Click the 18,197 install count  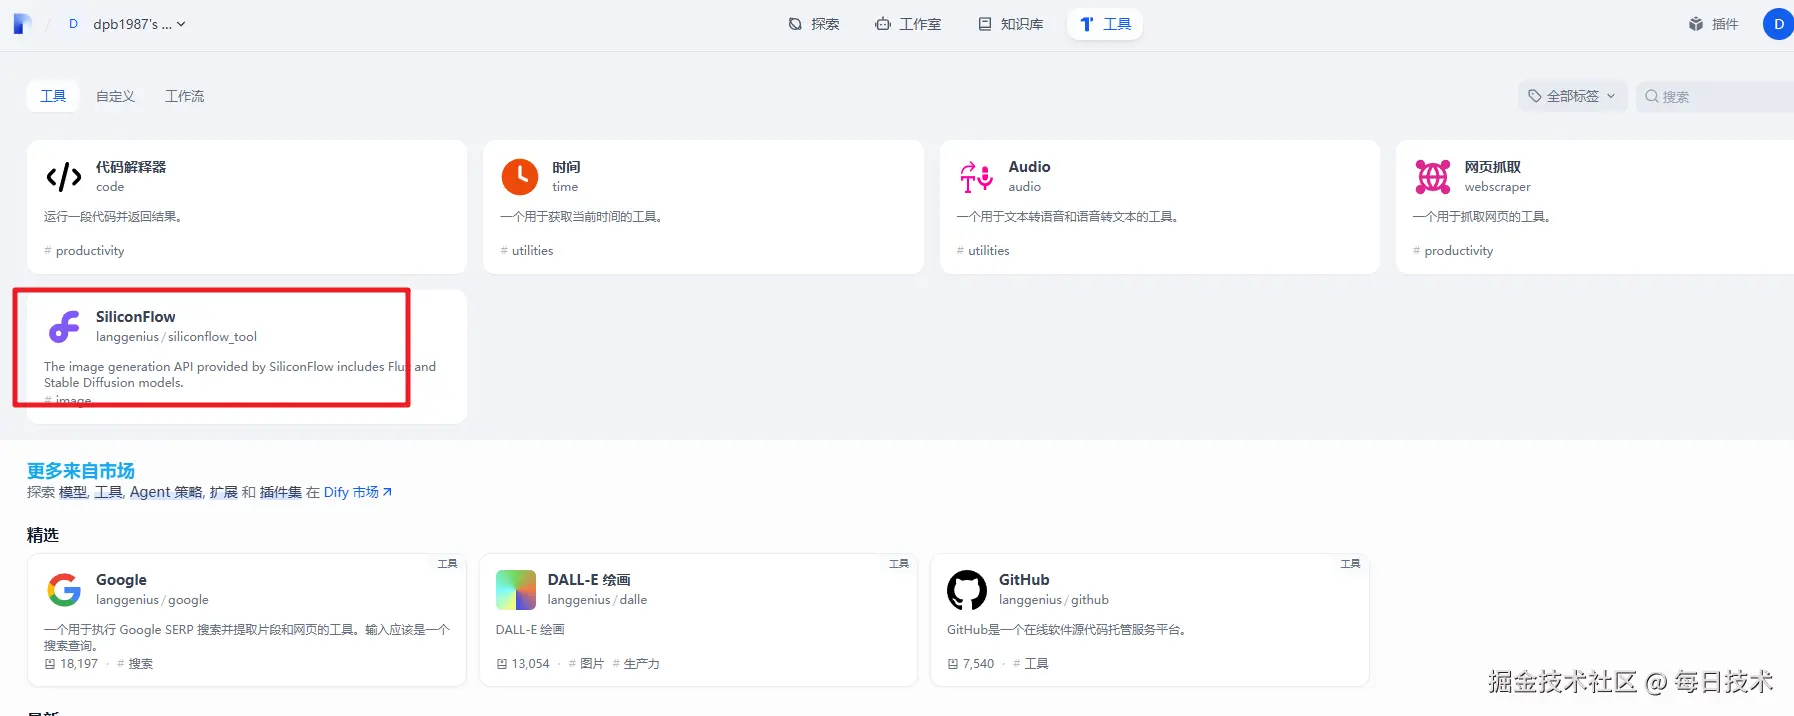(71, 664)
